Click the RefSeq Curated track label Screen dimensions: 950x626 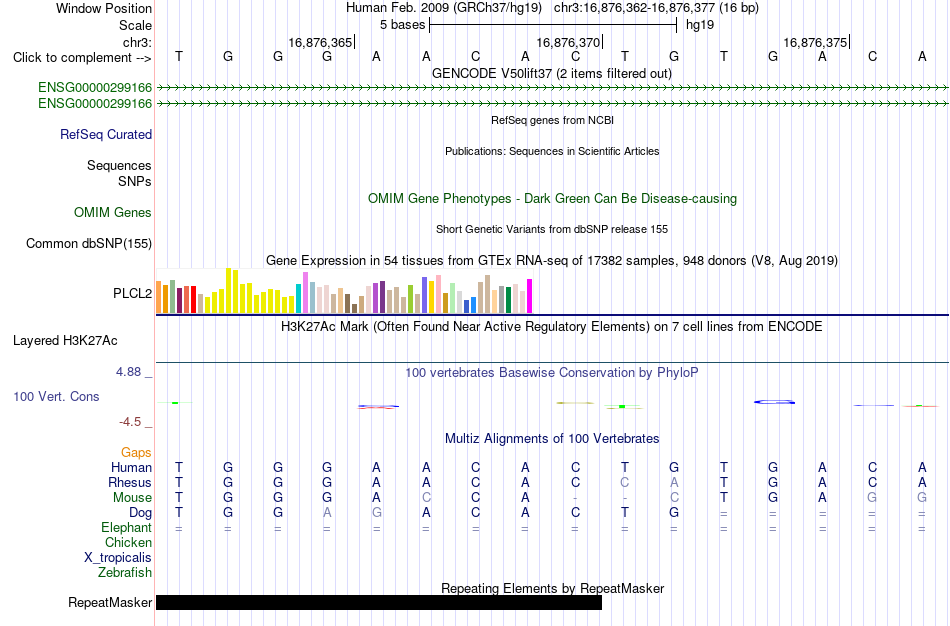106,135
